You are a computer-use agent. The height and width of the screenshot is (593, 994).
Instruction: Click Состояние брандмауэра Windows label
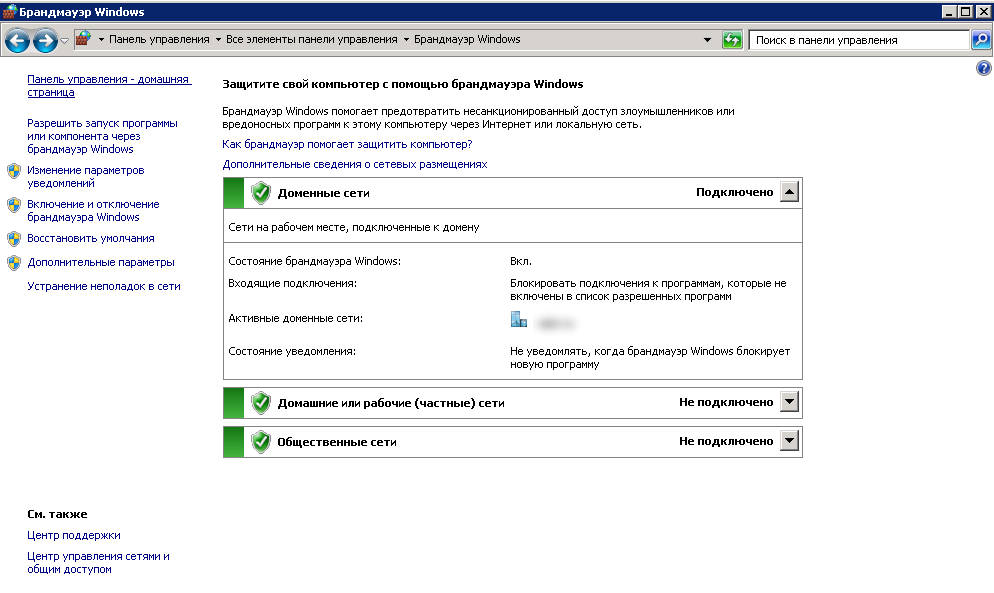(314, 261)
